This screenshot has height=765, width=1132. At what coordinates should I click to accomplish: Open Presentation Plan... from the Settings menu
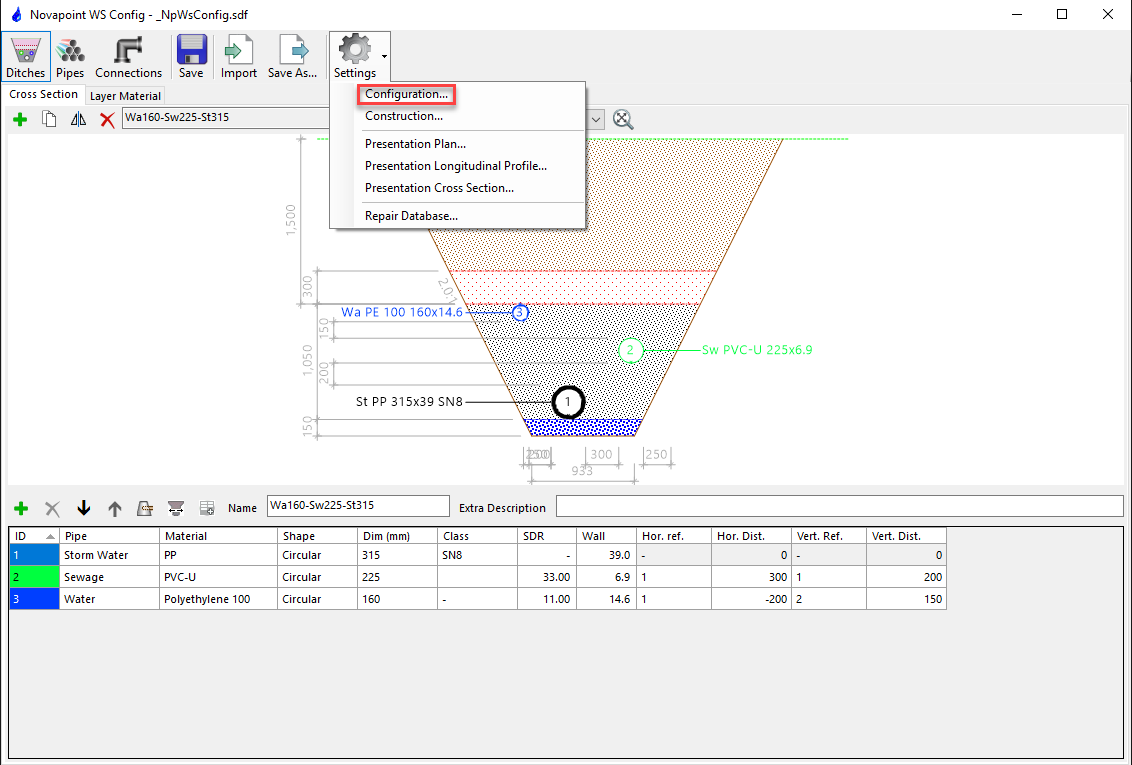click(x=415, y=144)
